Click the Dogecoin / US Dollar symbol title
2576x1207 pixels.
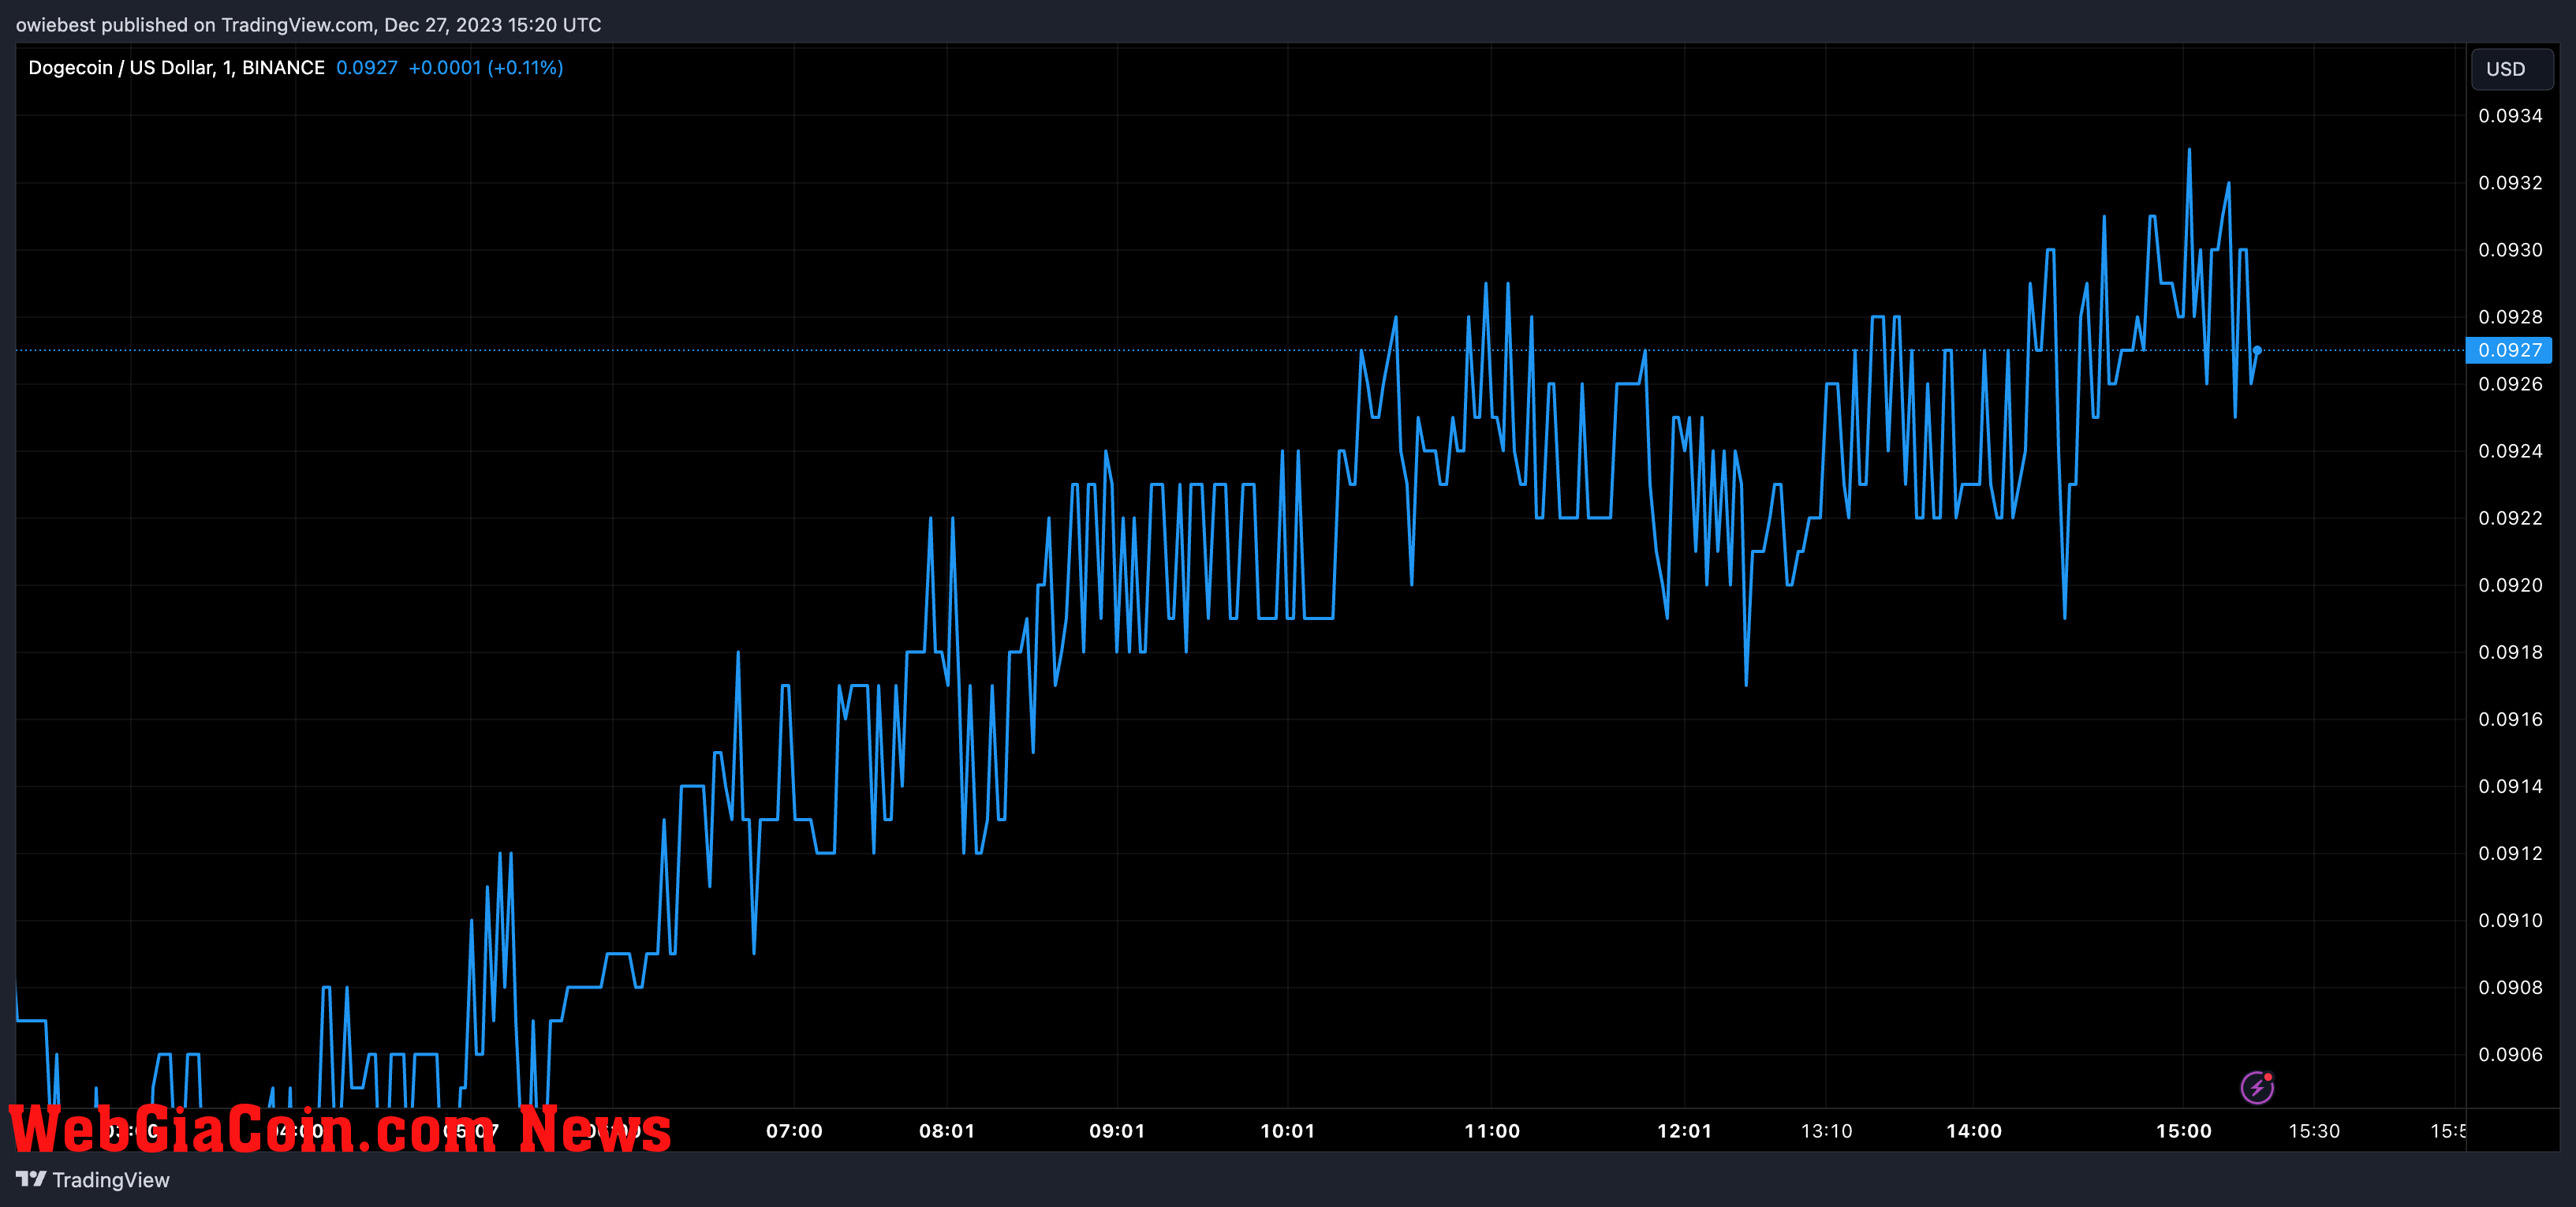point(176,67)
